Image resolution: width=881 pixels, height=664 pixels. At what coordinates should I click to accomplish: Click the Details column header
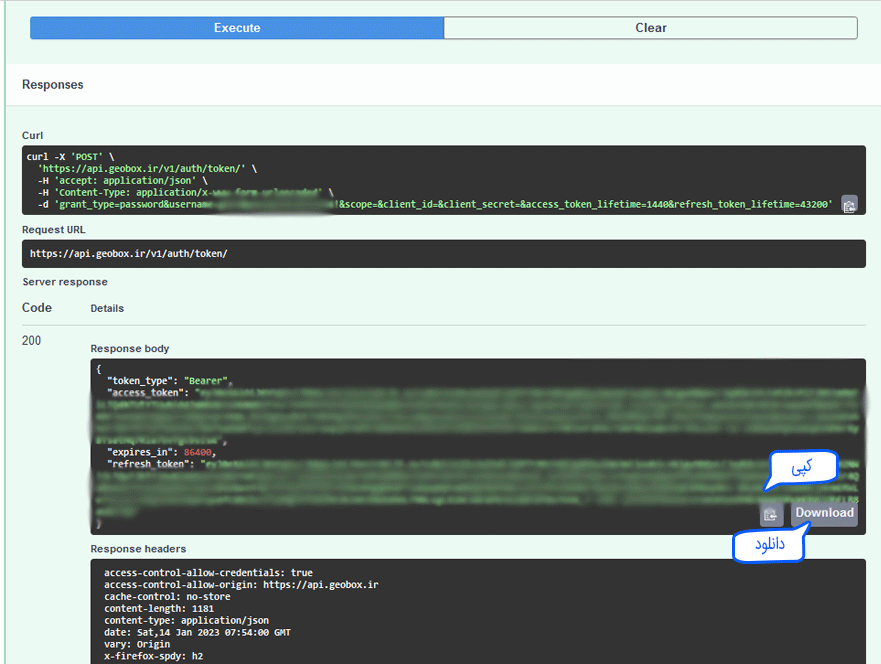[107, 309]
